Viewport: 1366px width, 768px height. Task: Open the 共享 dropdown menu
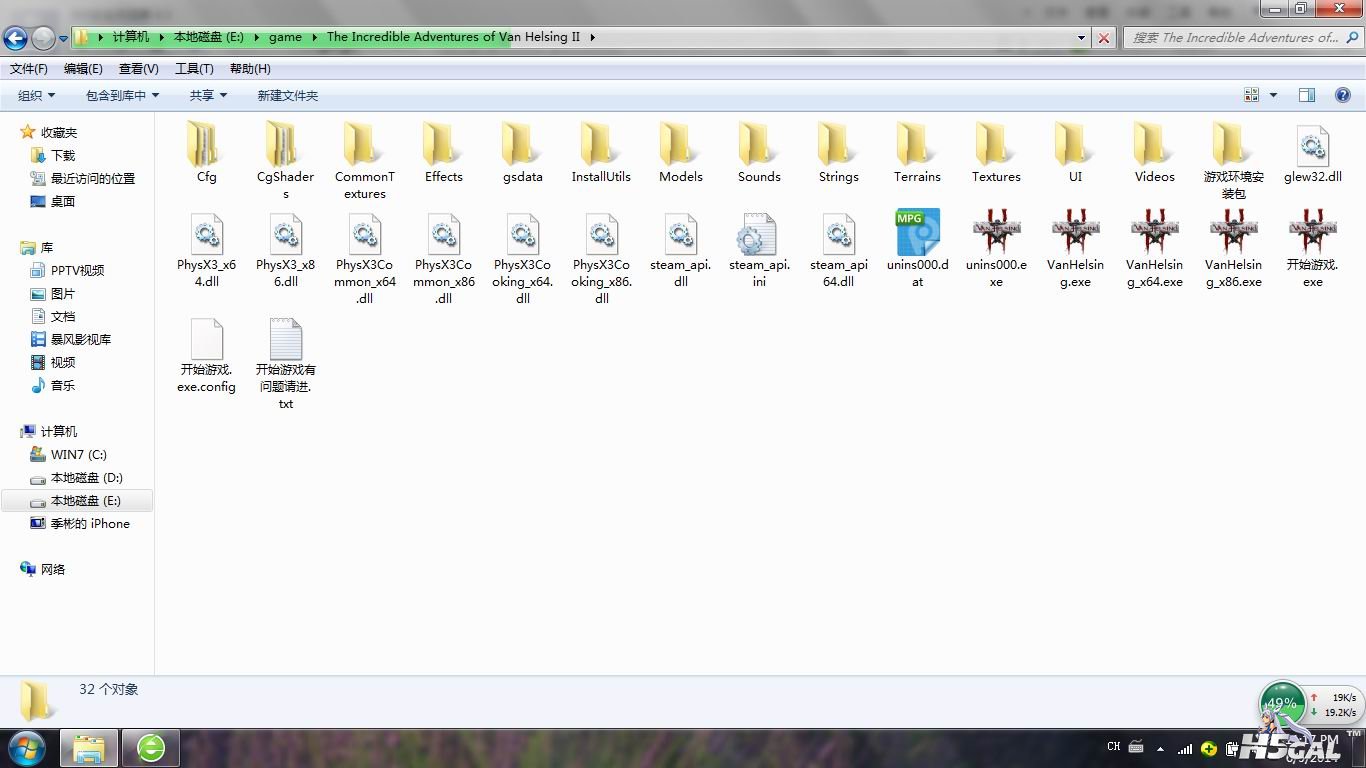coord(208,95)
